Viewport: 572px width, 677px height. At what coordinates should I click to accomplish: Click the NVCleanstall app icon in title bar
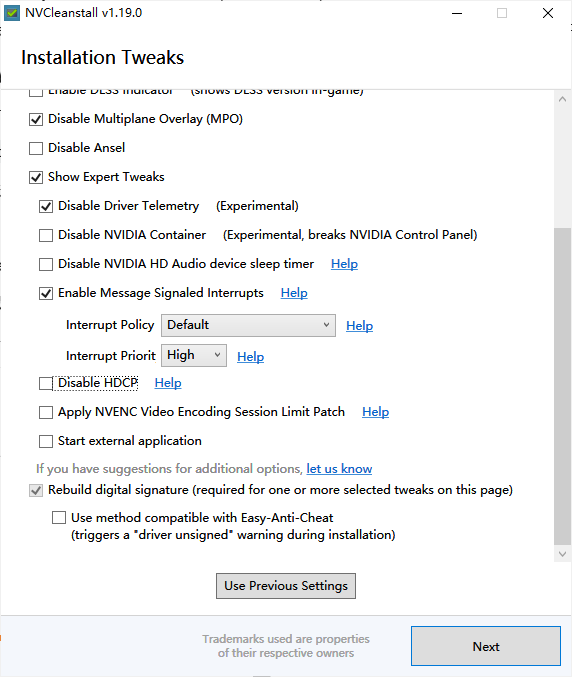tap(12, 13)
